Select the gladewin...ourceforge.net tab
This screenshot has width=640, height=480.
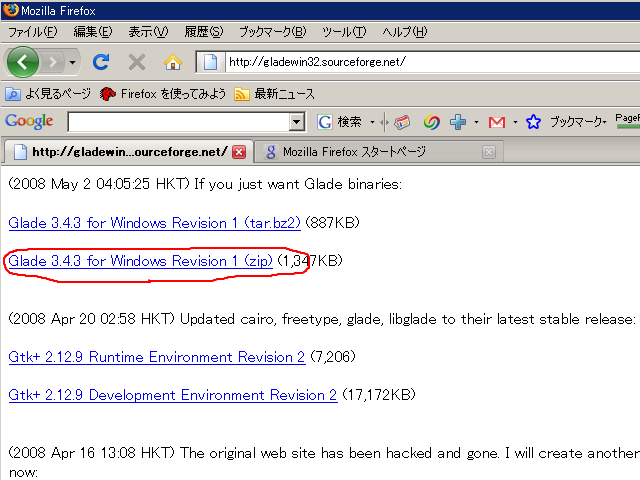129,152
